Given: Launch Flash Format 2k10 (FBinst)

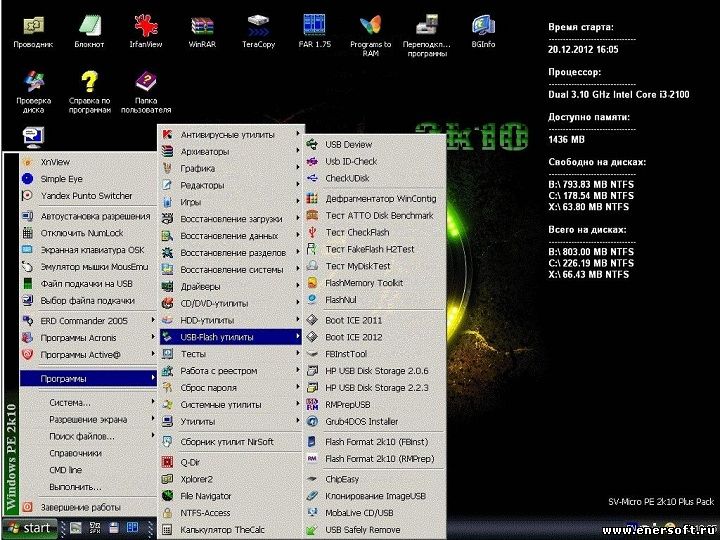Looking at the screenshot, I should click(x=375, y=442).
